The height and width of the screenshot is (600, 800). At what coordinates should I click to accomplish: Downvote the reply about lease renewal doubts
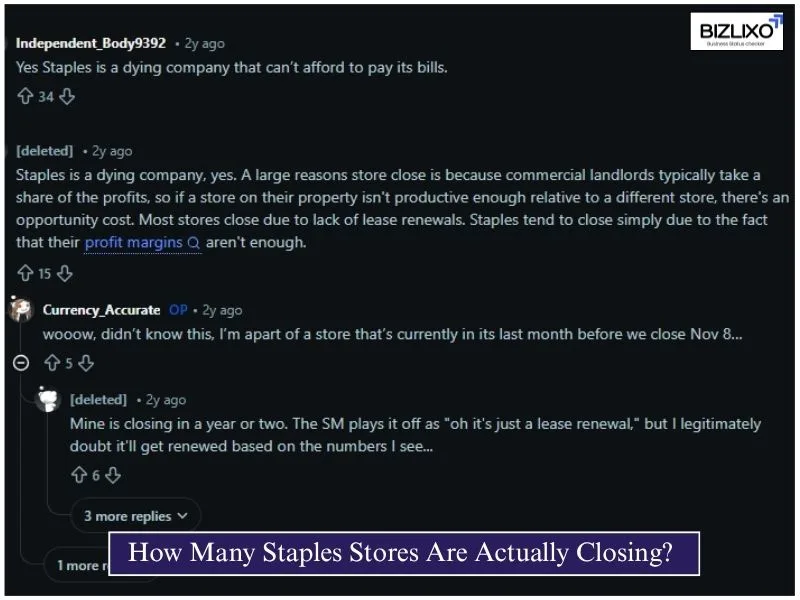point(113,475)
